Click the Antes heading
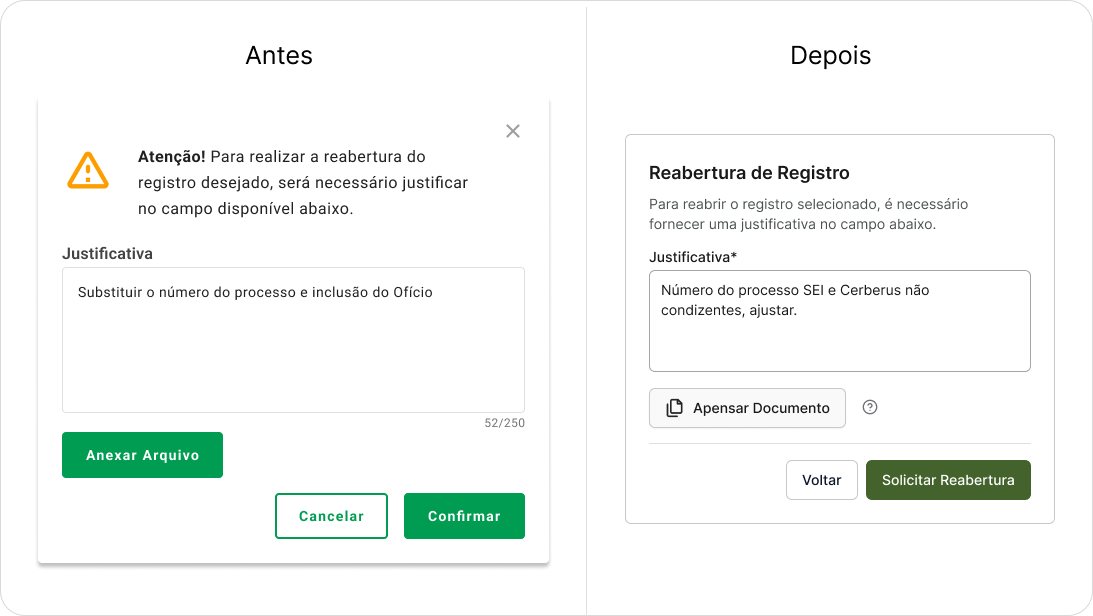Viewport: 1093px width, 616px height. (x=279, y=56)
